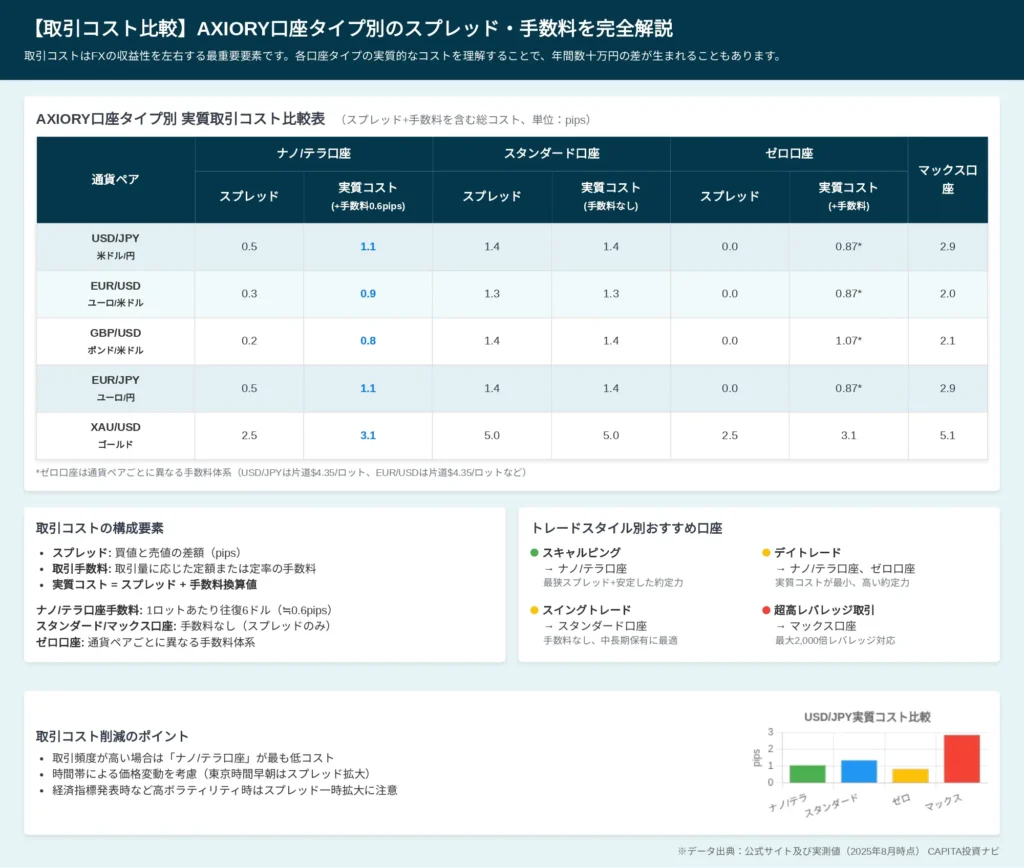The image size is (1024, 868).
Task: Click the デイトレード style label
Action: [x=807, y=553]
